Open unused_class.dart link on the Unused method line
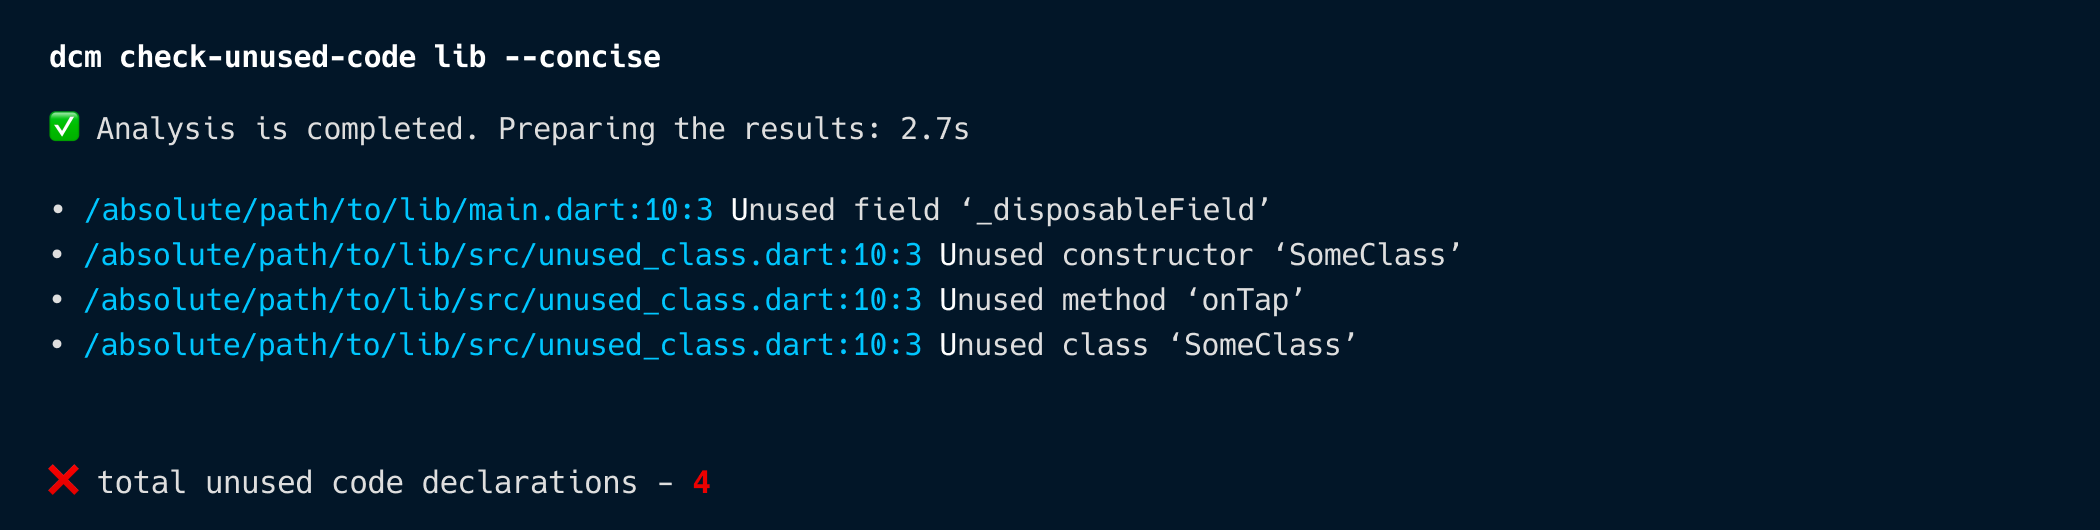2100x530 pixels. [503, 300]
